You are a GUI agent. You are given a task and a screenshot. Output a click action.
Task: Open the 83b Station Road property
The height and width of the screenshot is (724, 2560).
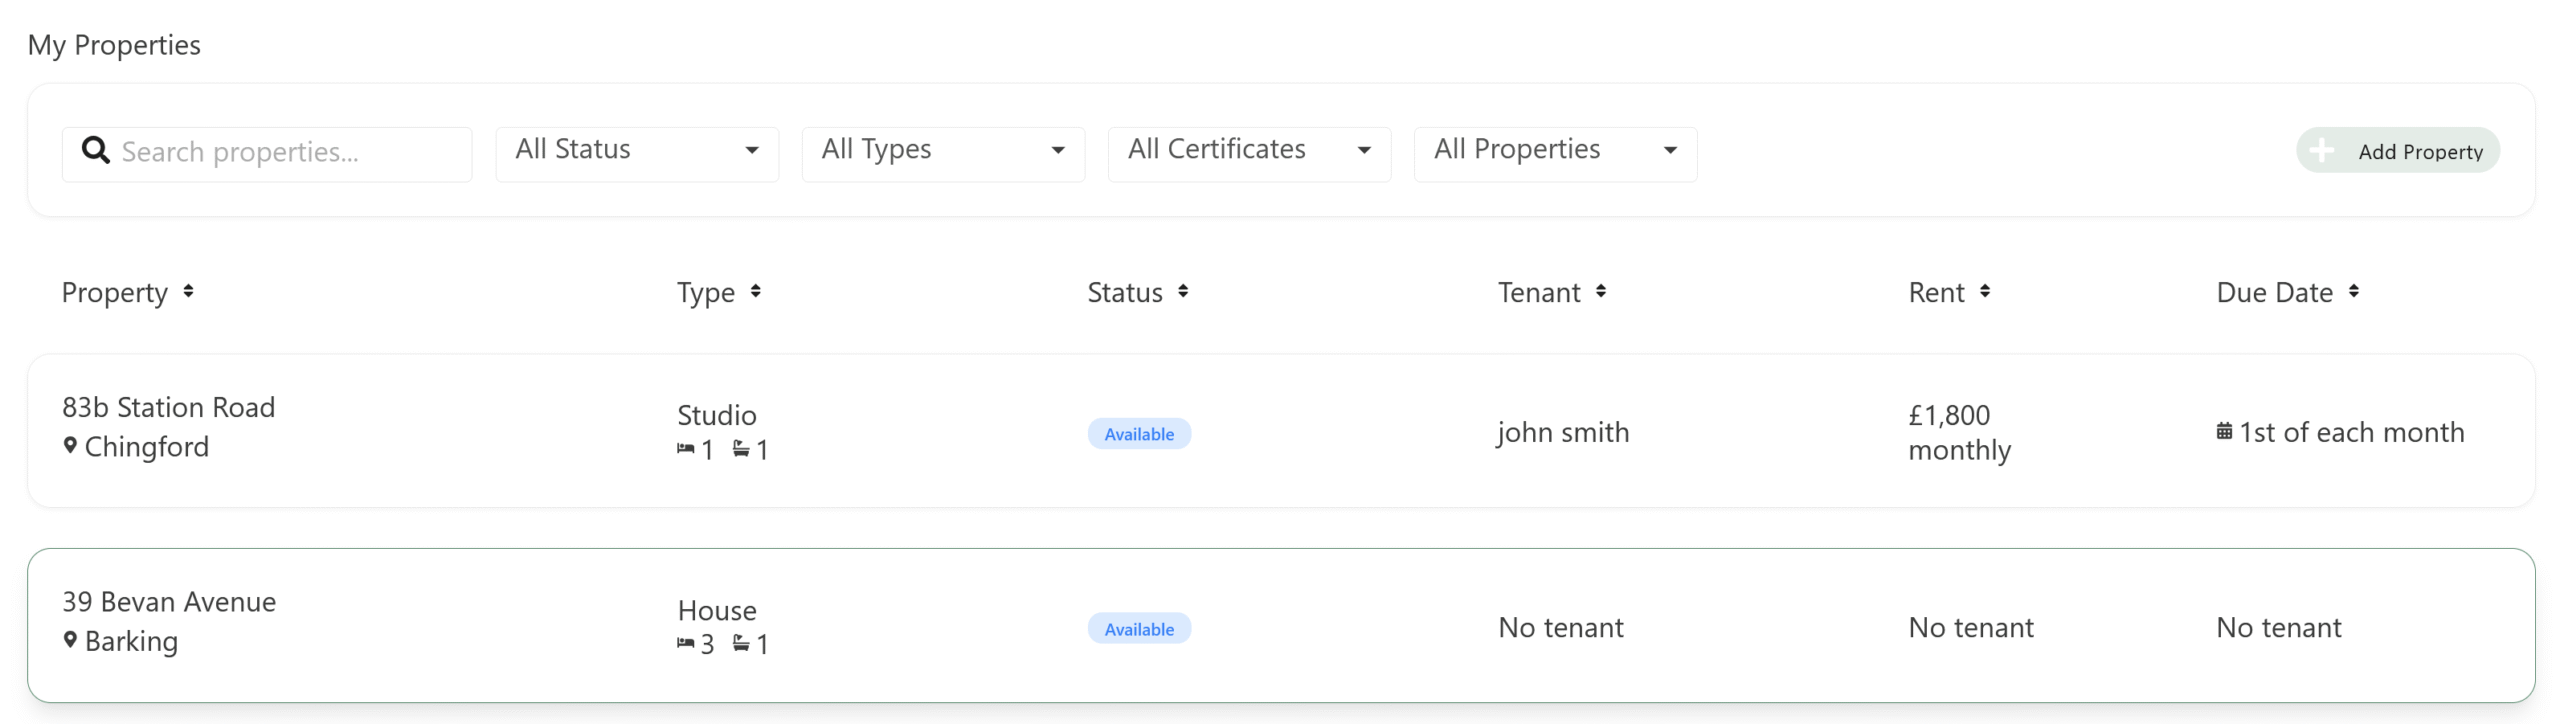(x=168, y=408)
